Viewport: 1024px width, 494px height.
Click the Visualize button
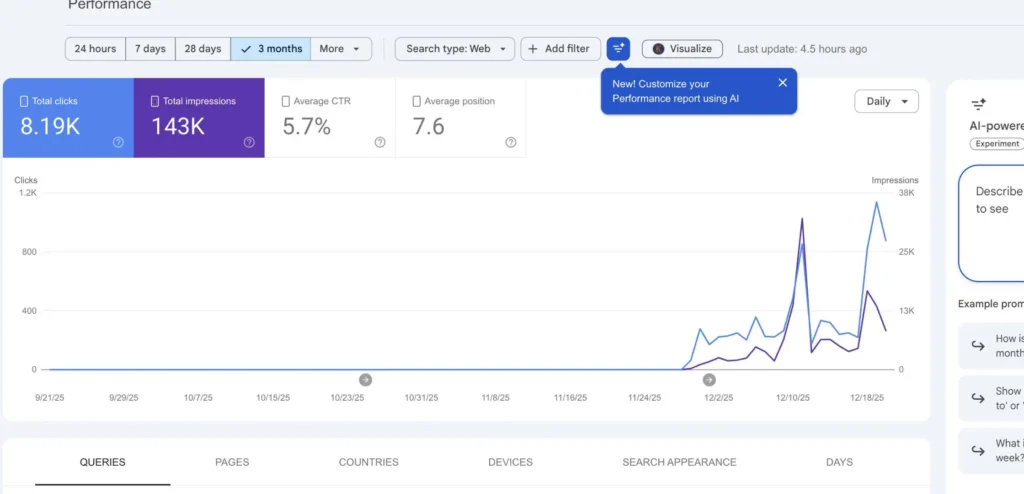(682, 48)
